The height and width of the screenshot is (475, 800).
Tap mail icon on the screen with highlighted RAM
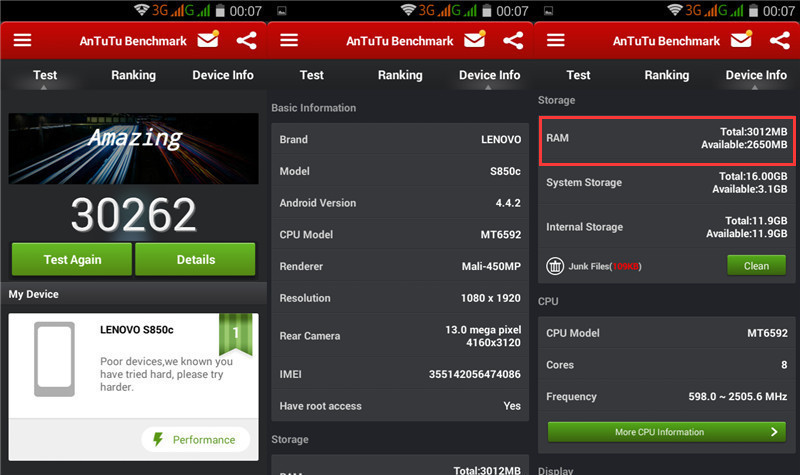[x=742, y=41]
